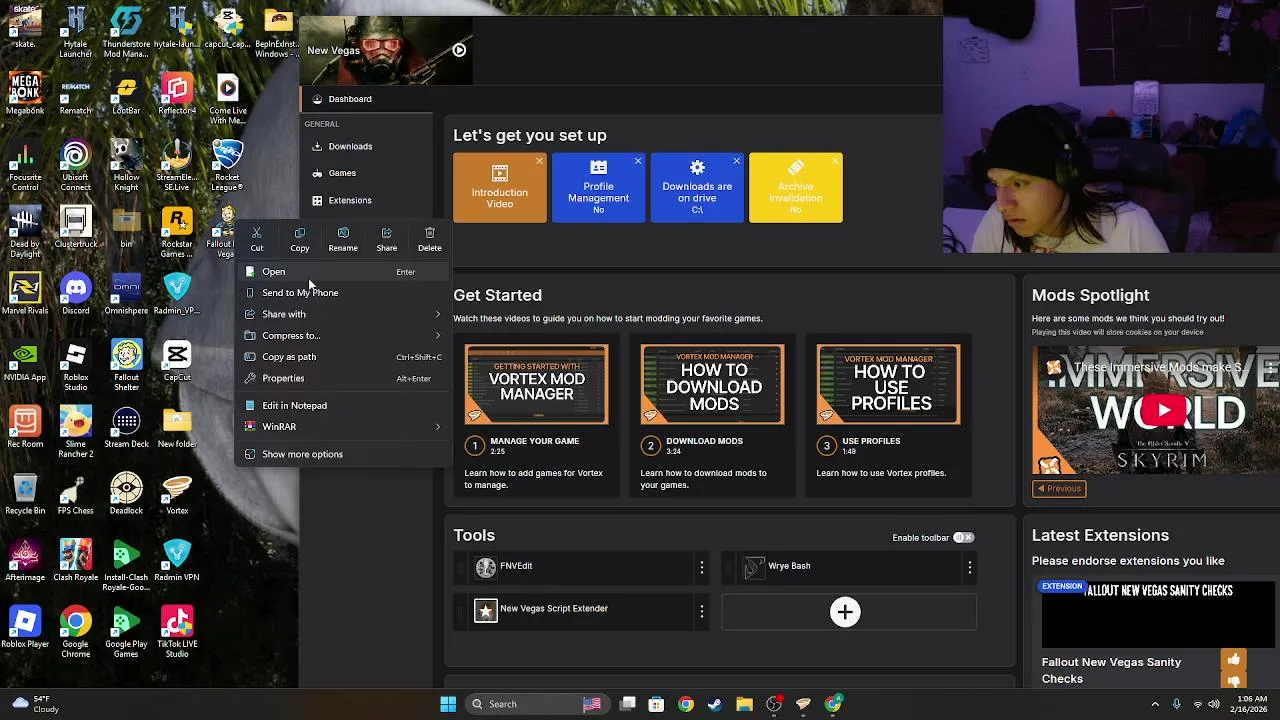The height and width of the screenshot is (720, 1280).
Task: Dismiss Profile Management card
Action: tap(638, 161)
